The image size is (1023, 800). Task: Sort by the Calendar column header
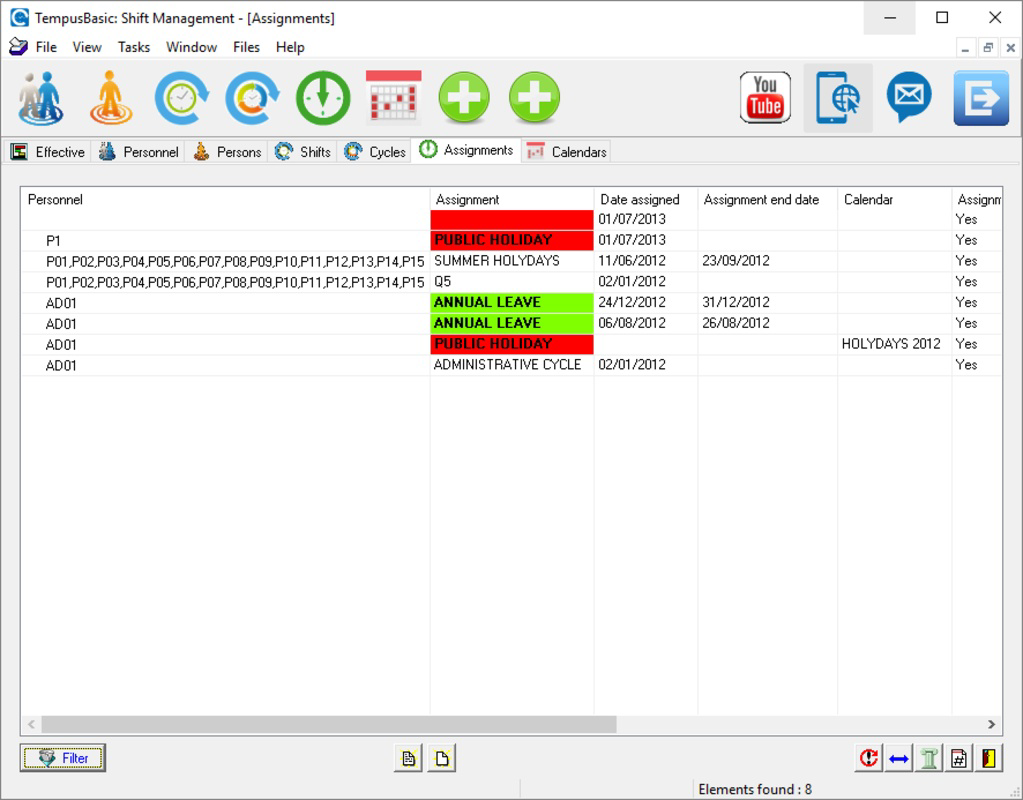894,200
